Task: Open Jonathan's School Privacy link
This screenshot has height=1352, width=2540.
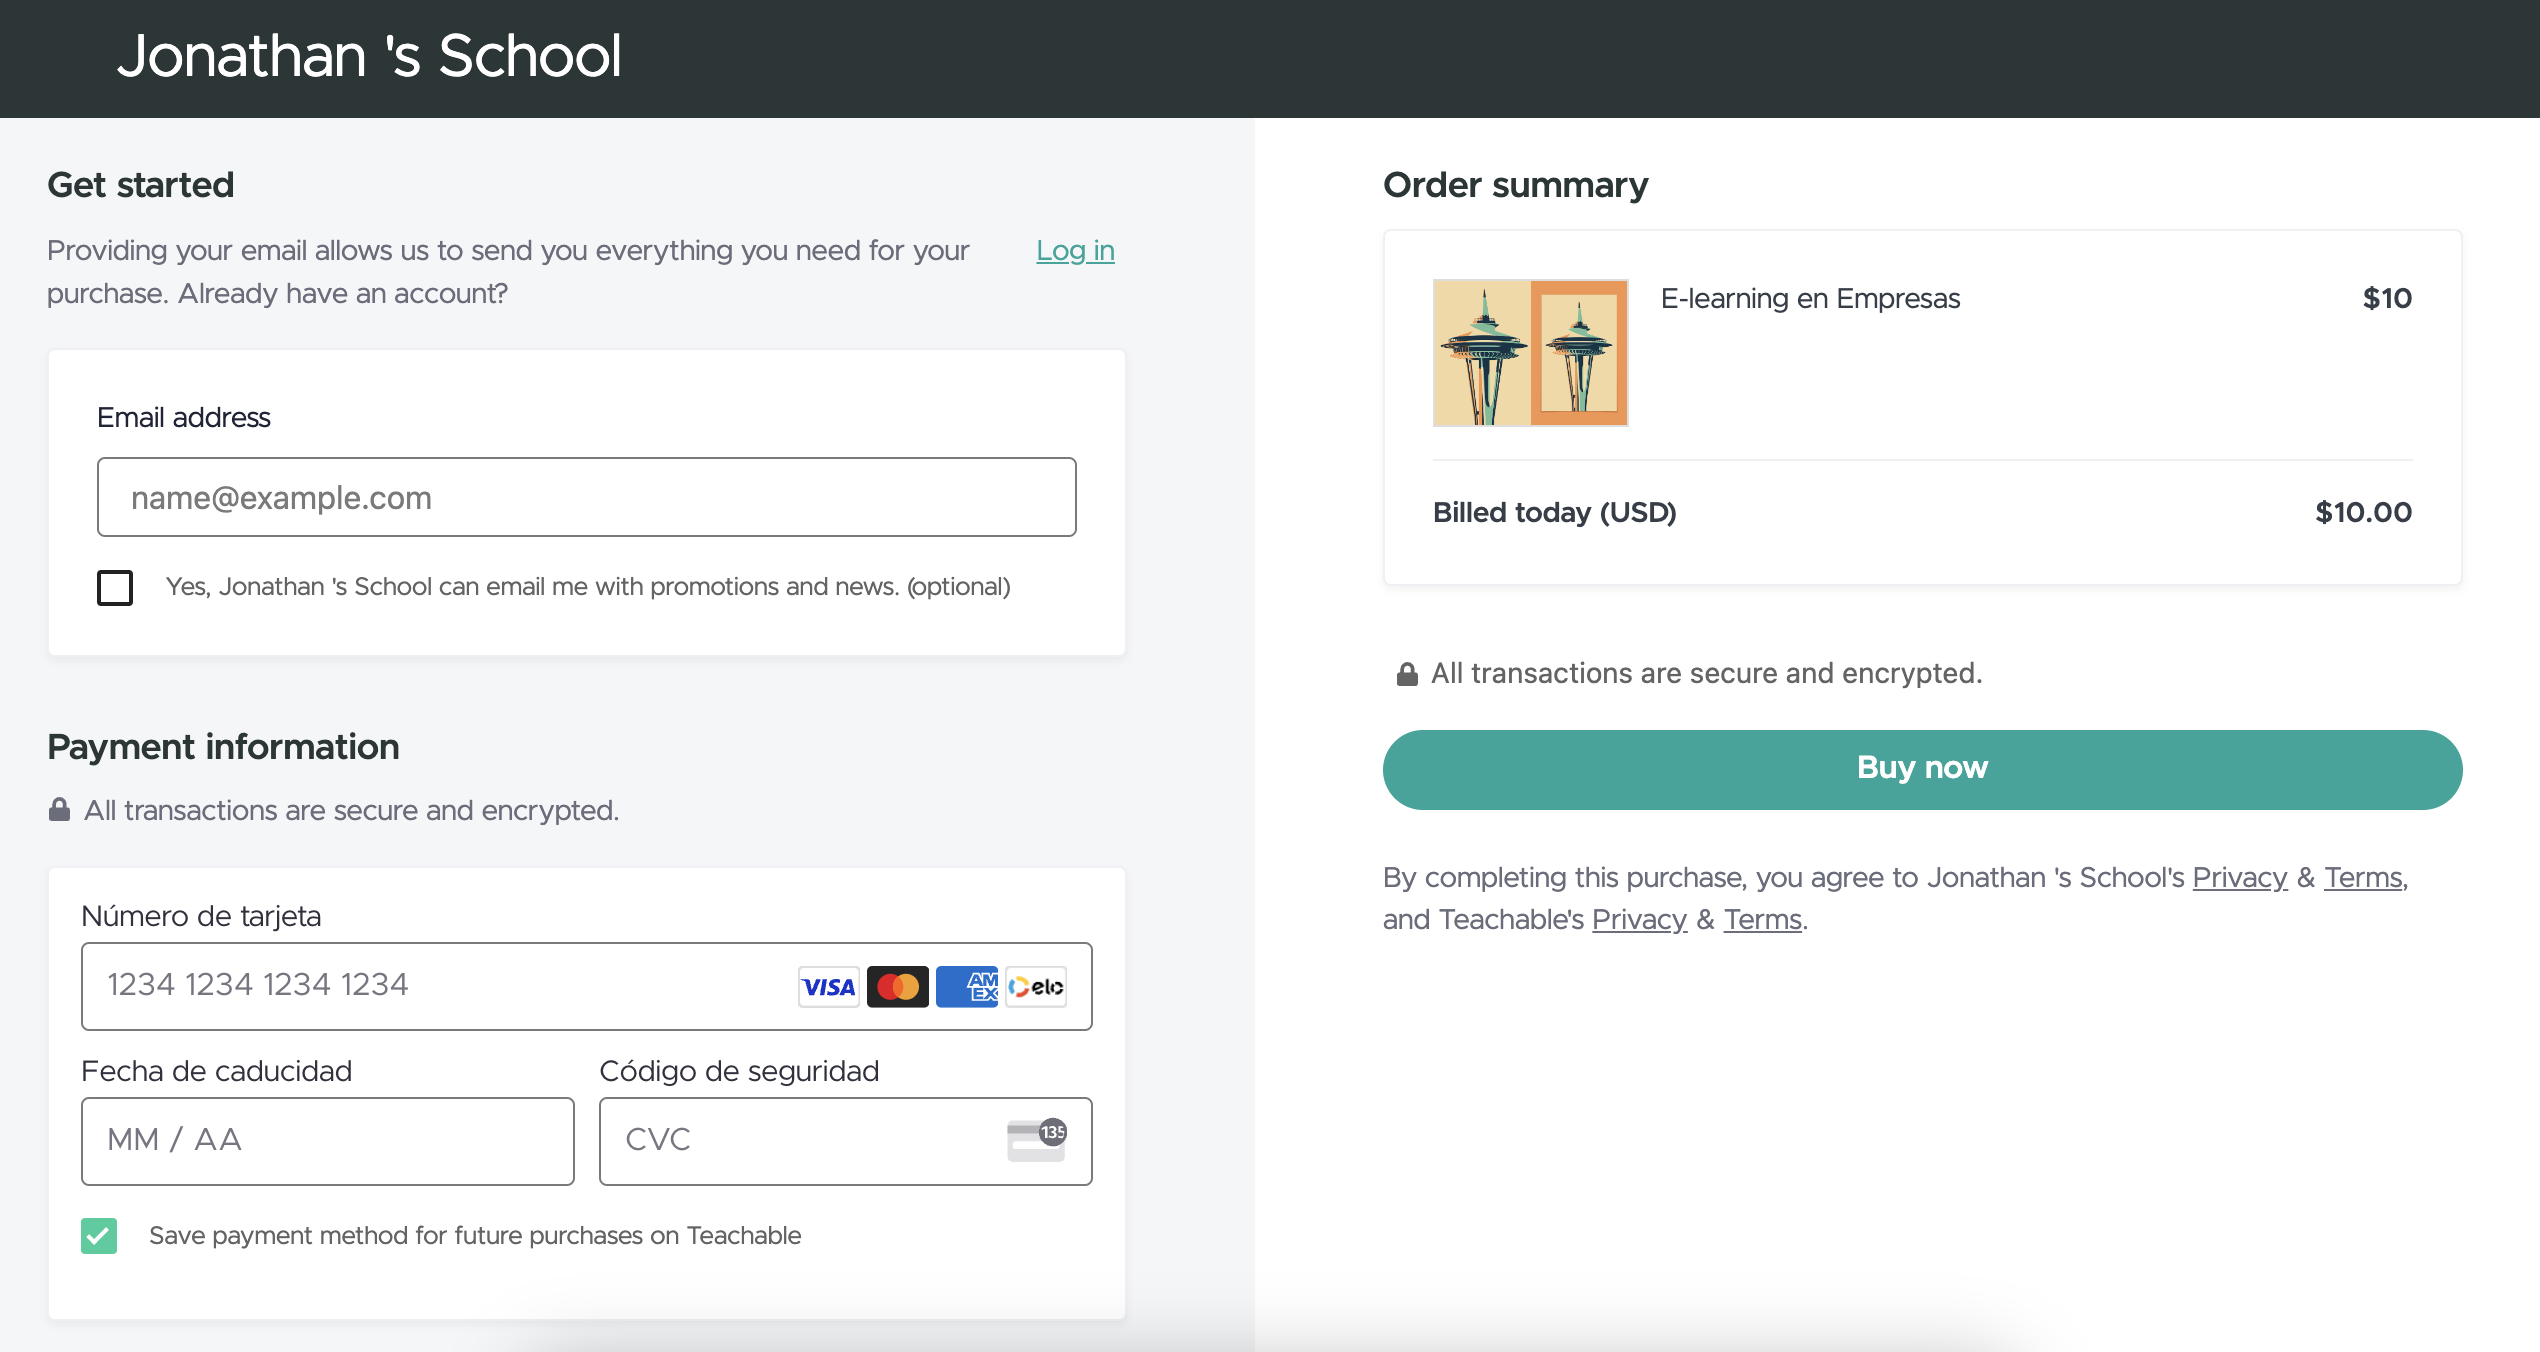Action: click(x=2239, y=877)
